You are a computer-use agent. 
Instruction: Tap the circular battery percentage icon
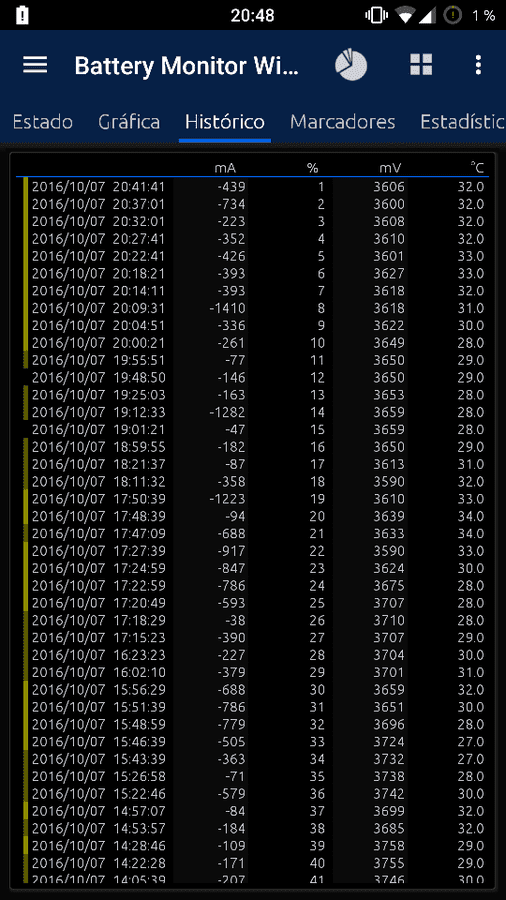453,15
